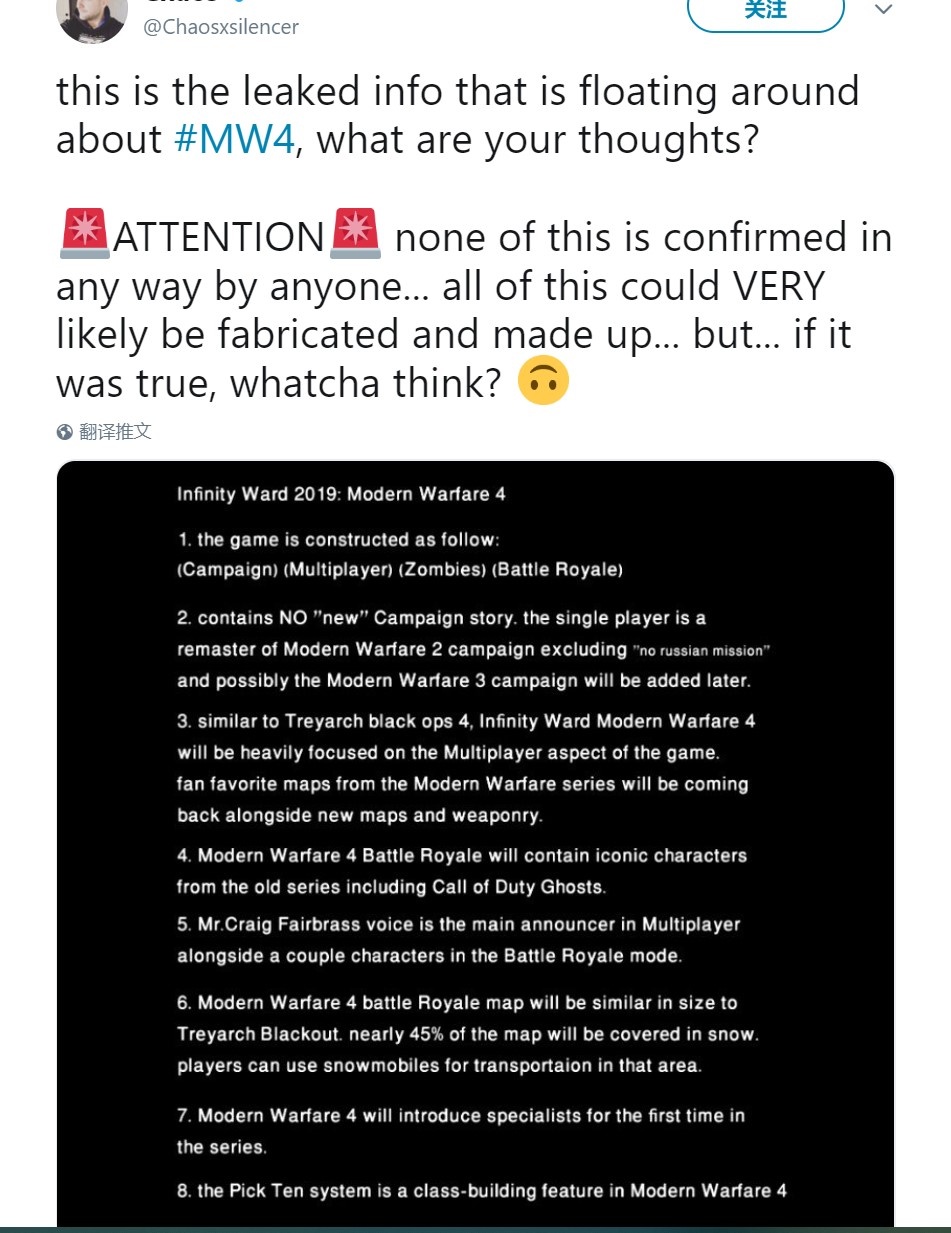Click the tweet author's profile avatar
Screen dimensions: 951x1233
92,17
